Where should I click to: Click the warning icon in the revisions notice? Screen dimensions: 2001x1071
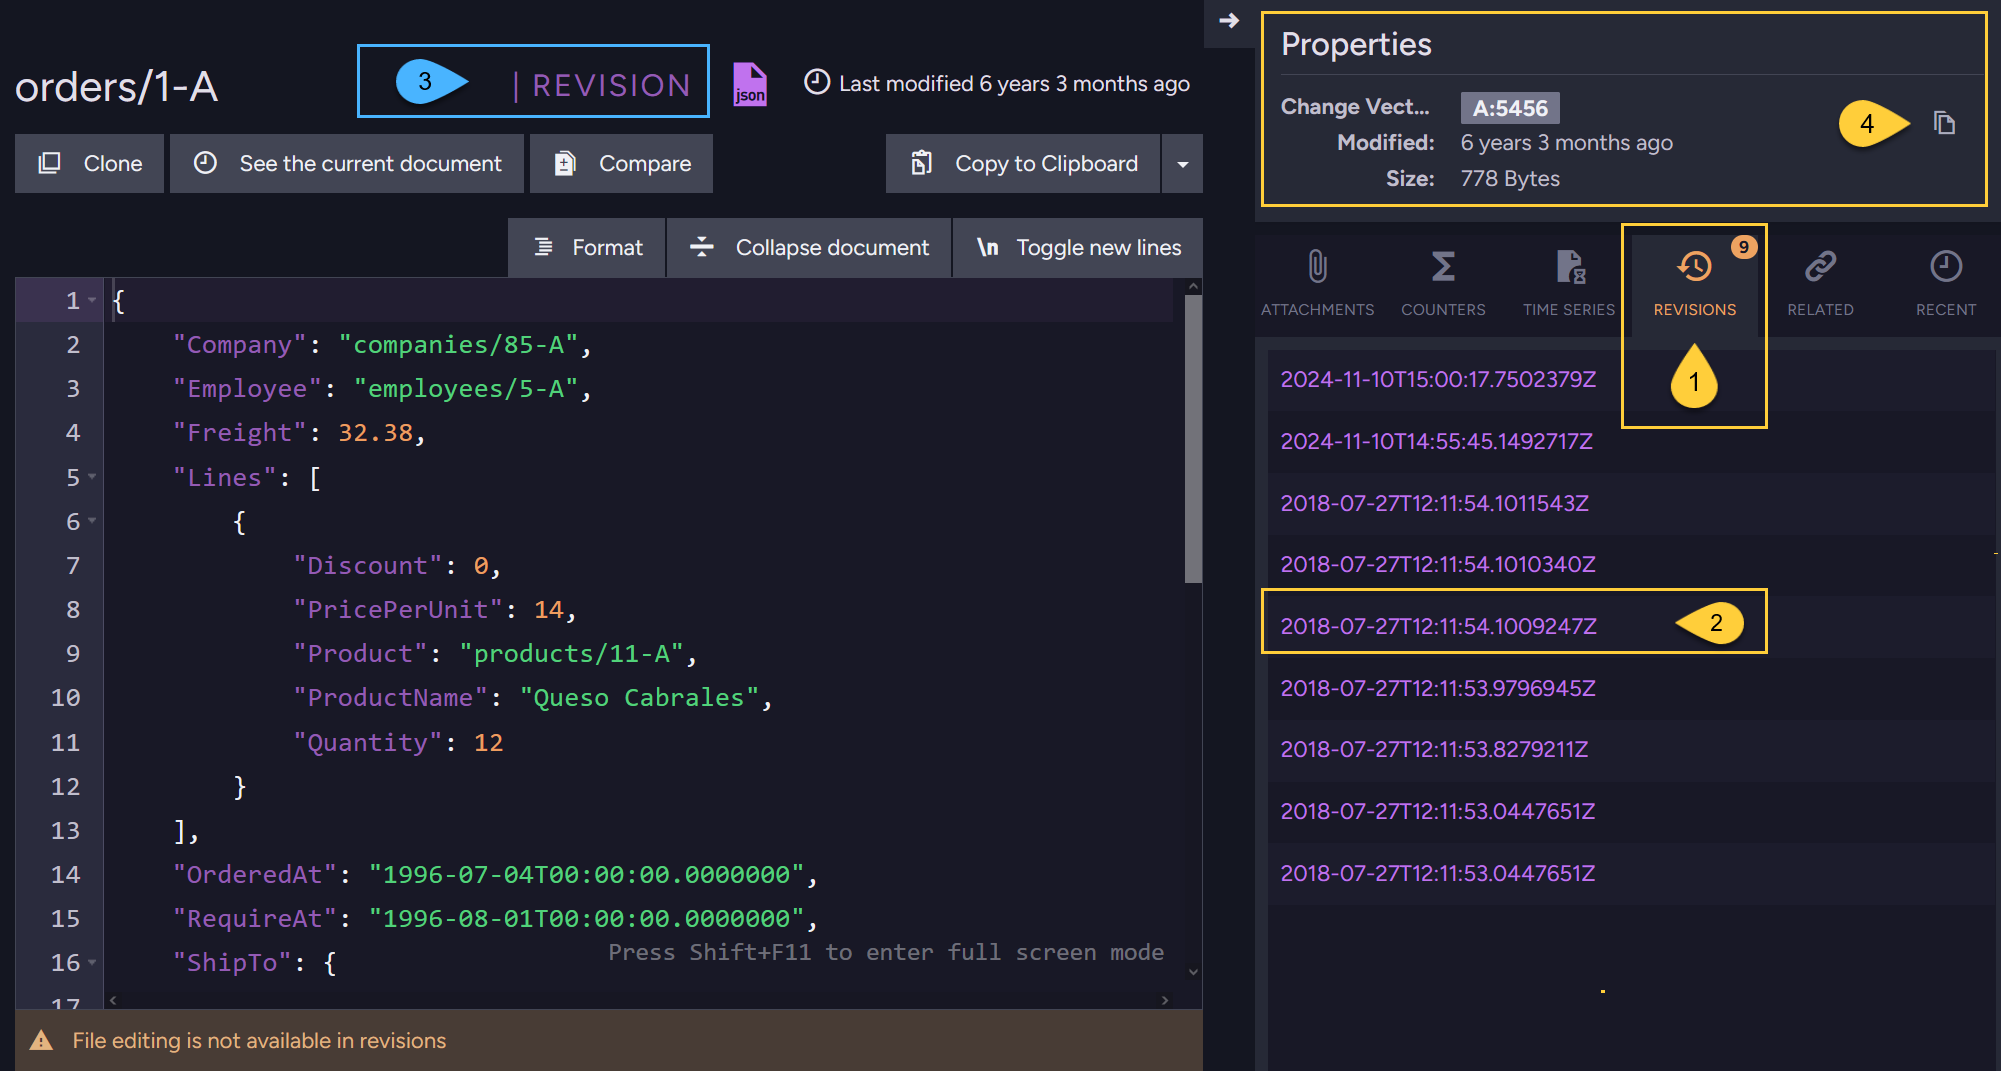click(x=41, y=1040)
